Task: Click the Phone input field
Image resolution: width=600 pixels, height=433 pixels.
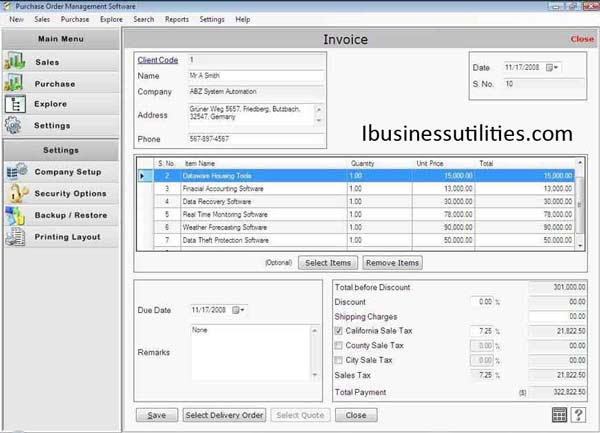Action: [256, 139]
